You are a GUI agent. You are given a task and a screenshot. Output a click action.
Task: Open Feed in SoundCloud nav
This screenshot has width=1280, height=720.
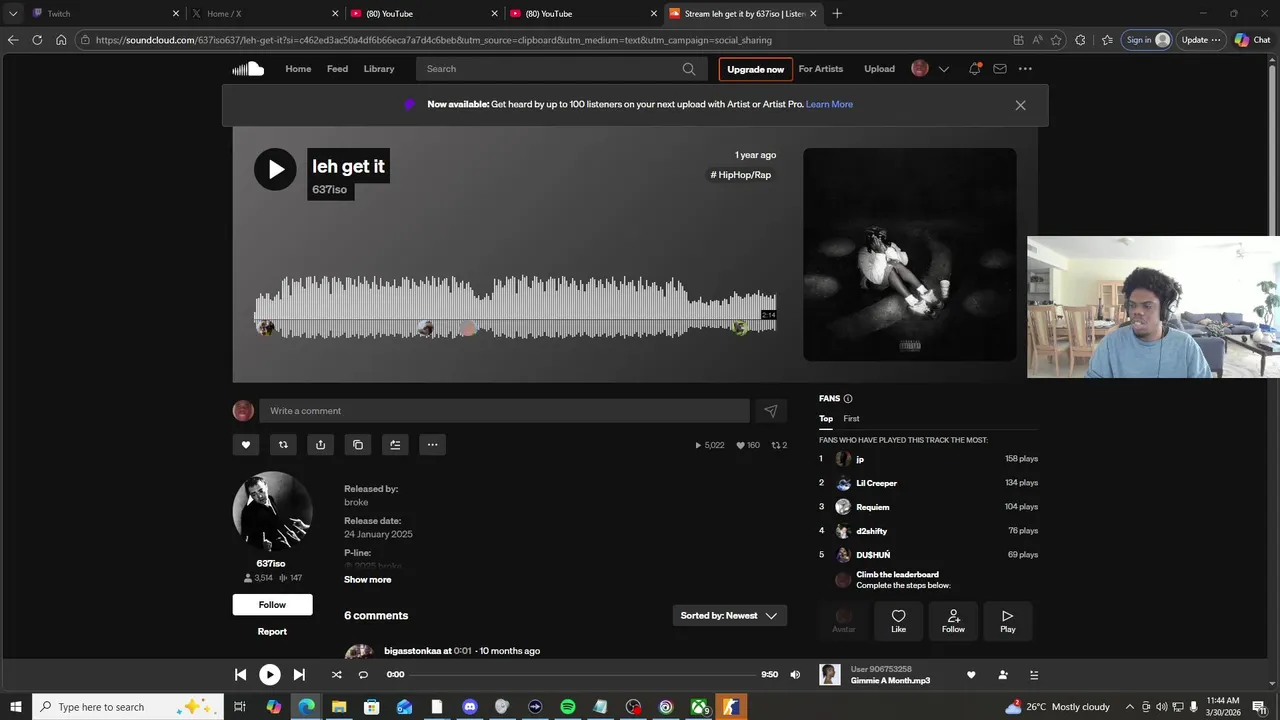point(337,69)
